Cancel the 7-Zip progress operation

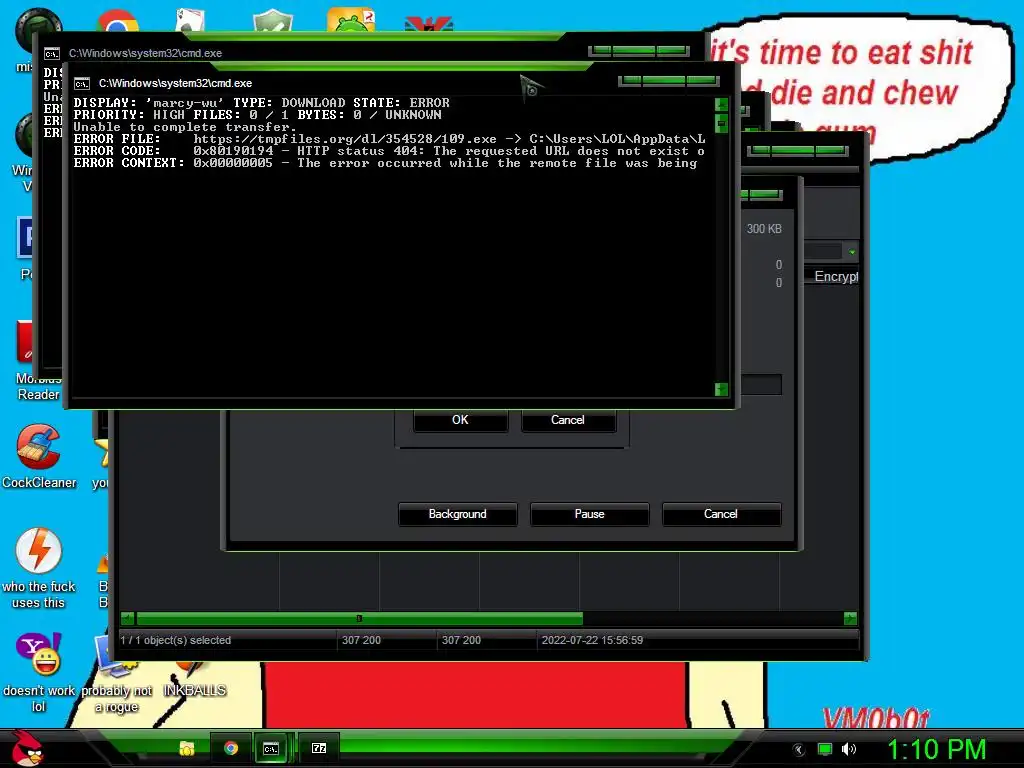point(720,514)
